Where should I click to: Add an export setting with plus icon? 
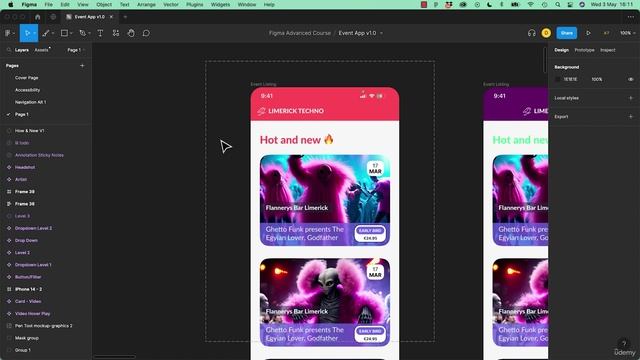[x=631, y=116]
